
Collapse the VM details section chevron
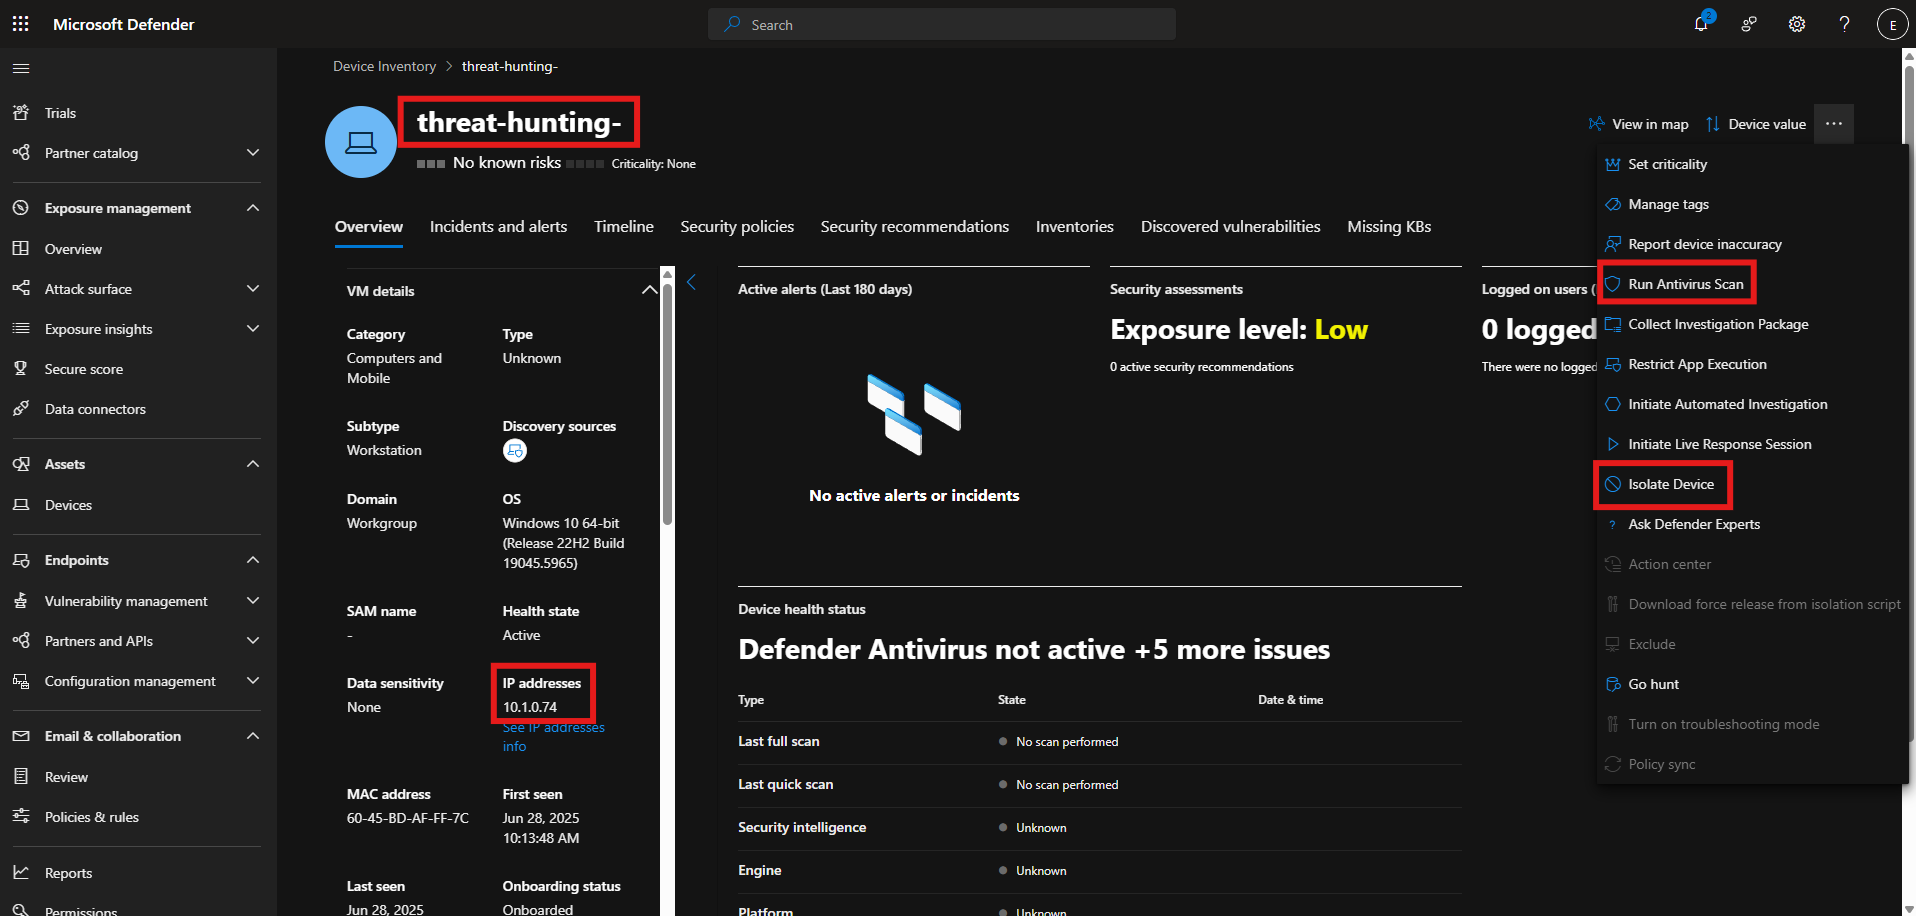pos(649,291)
